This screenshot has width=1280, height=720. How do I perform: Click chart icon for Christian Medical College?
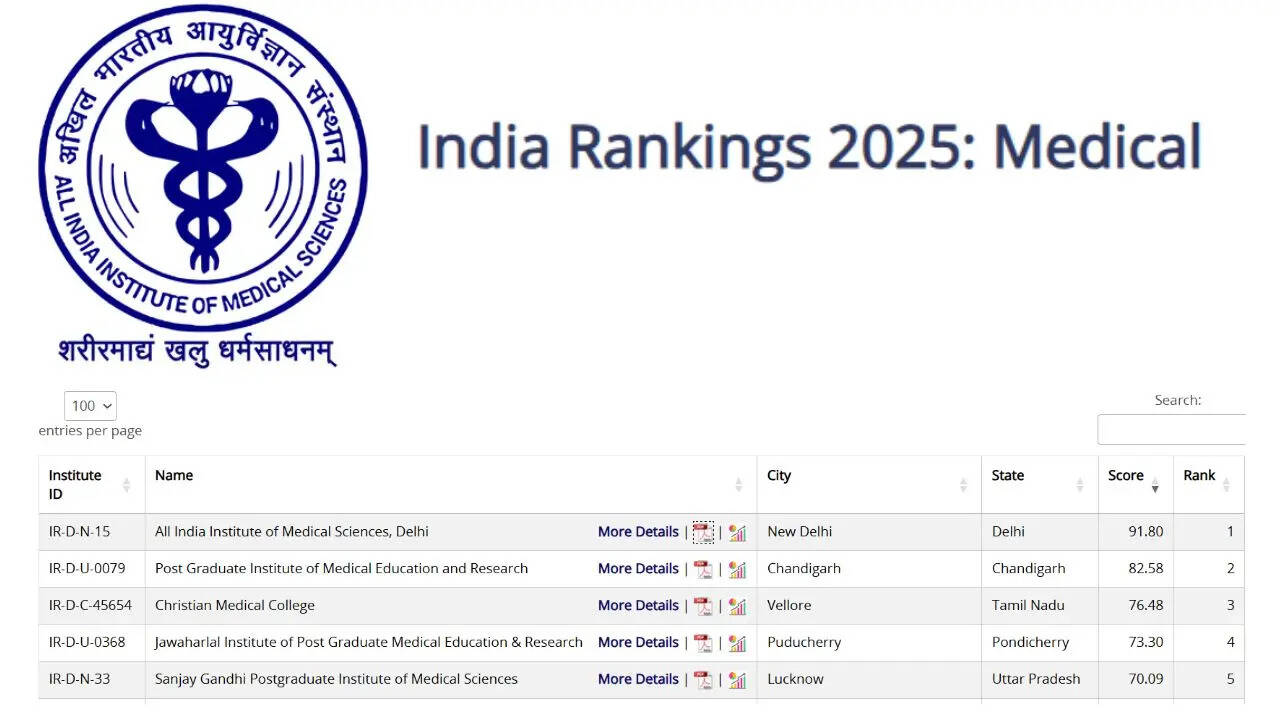pos(737,606)
